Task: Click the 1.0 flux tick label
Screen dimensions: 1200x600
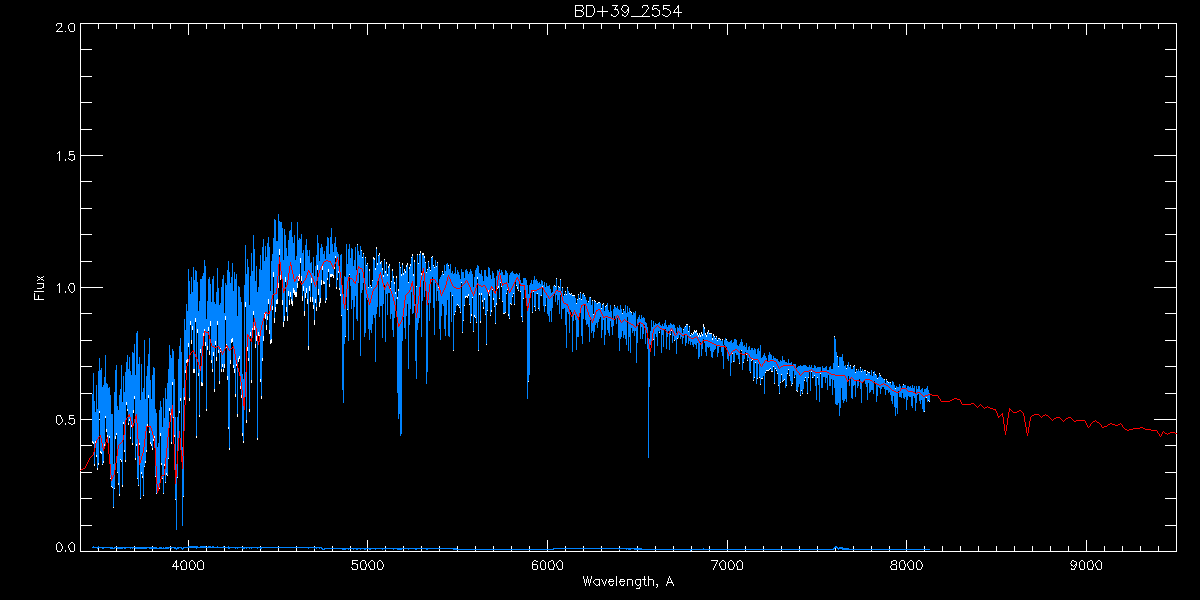Action: [65, 288]
